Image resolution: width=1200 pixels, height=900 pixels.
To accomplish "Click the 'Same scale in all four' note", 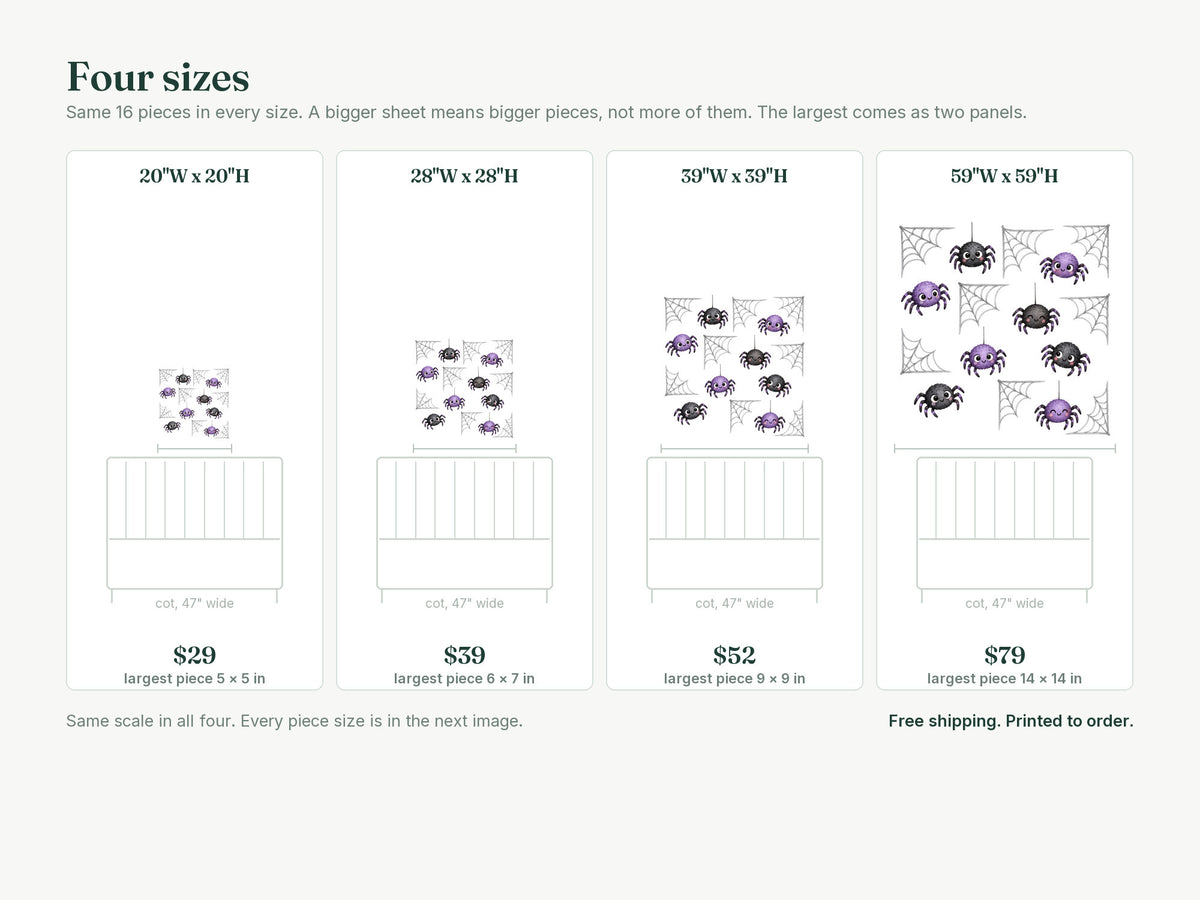I will (x=294, y=721).
